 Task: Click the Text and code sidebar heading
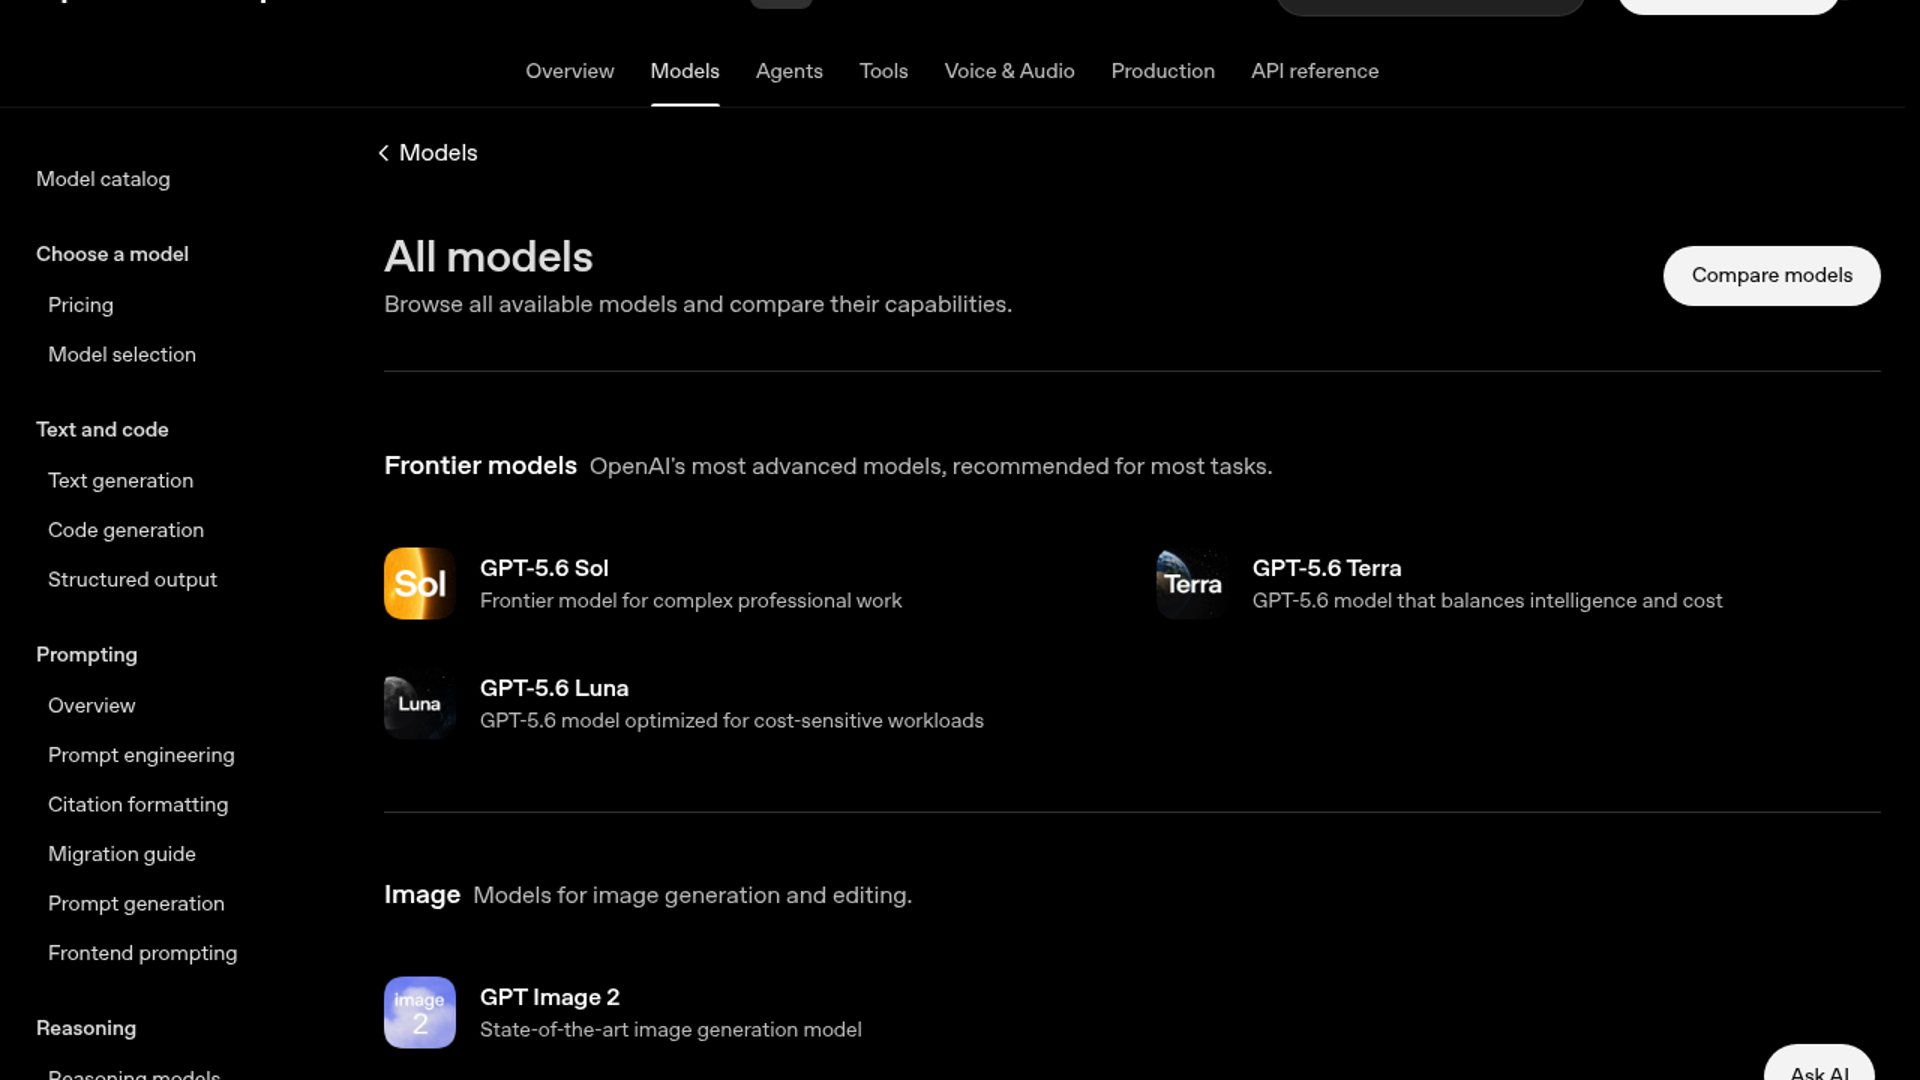click(x=102, y=430)
